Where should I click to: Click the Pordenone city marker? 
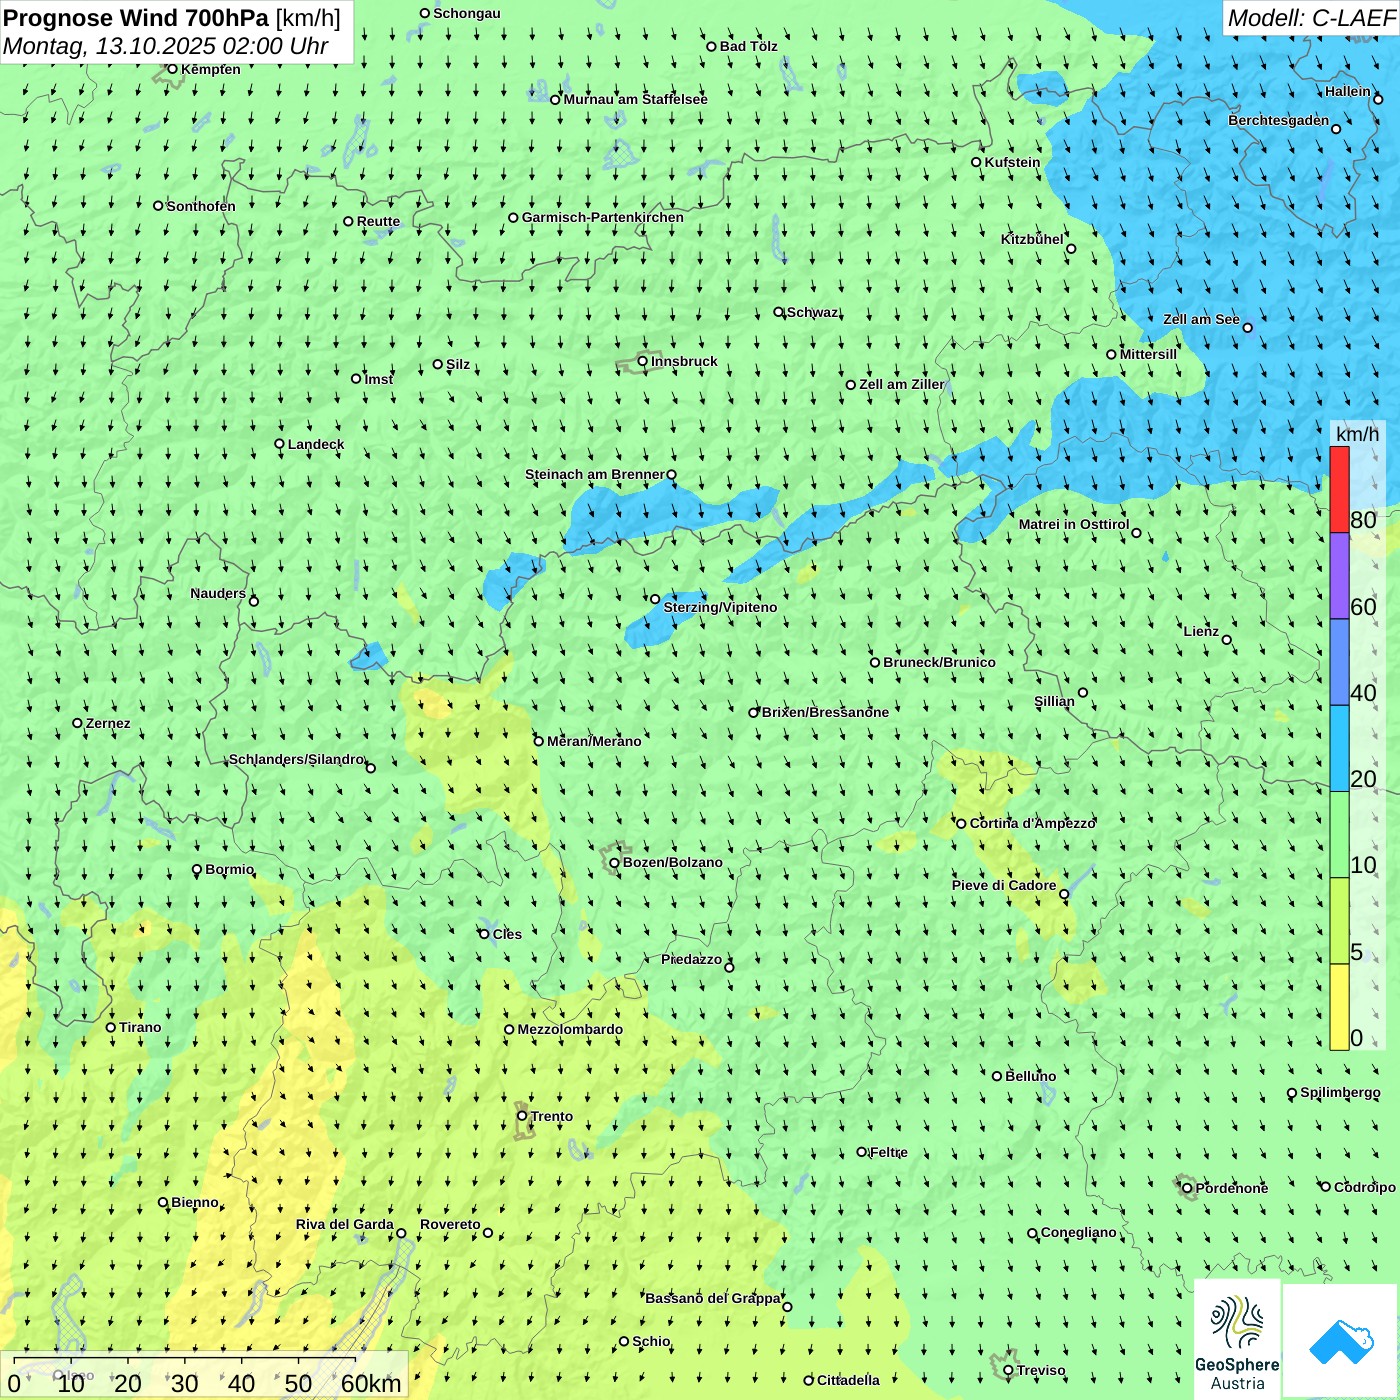1187,1188
